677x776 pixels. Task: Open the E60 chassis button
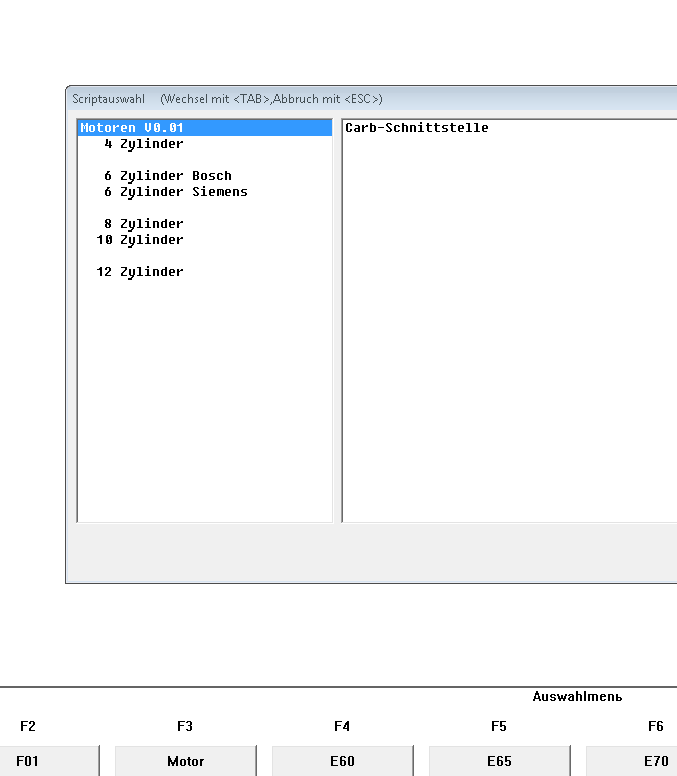pyautogui.click(x=342, y=761)
